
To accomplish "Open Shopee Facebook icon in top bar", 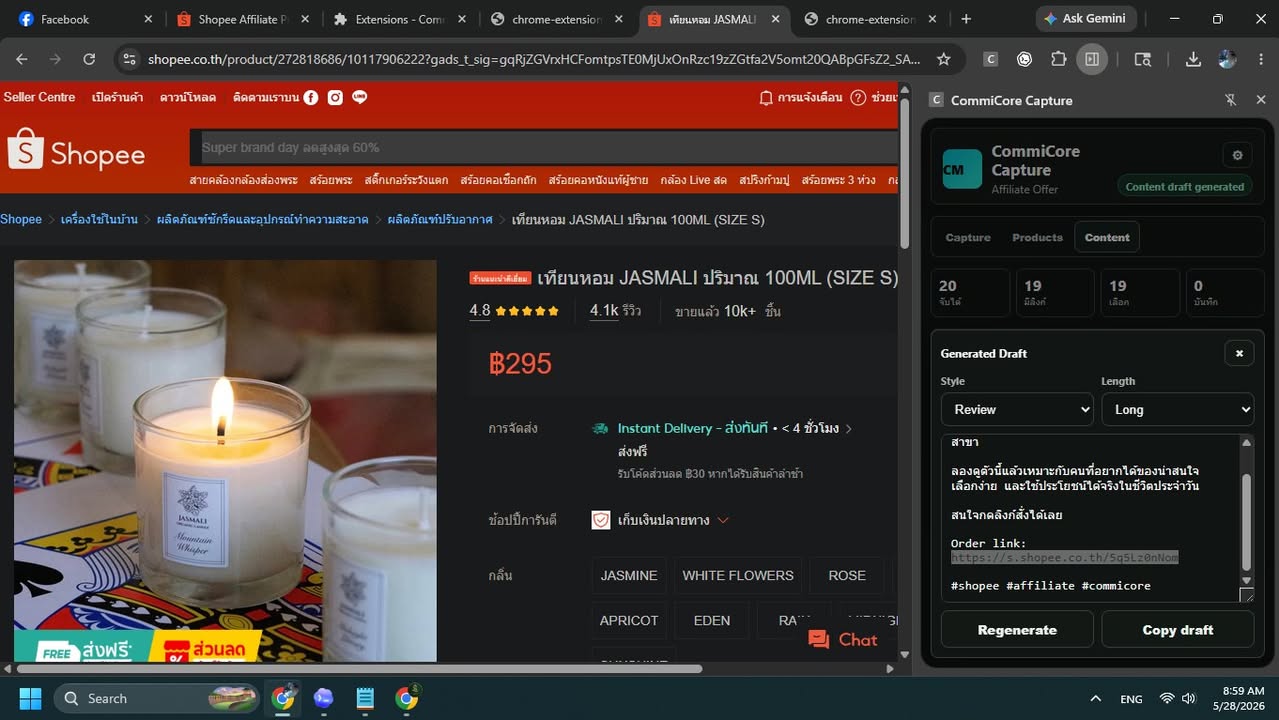I will (x=311, y=97).
